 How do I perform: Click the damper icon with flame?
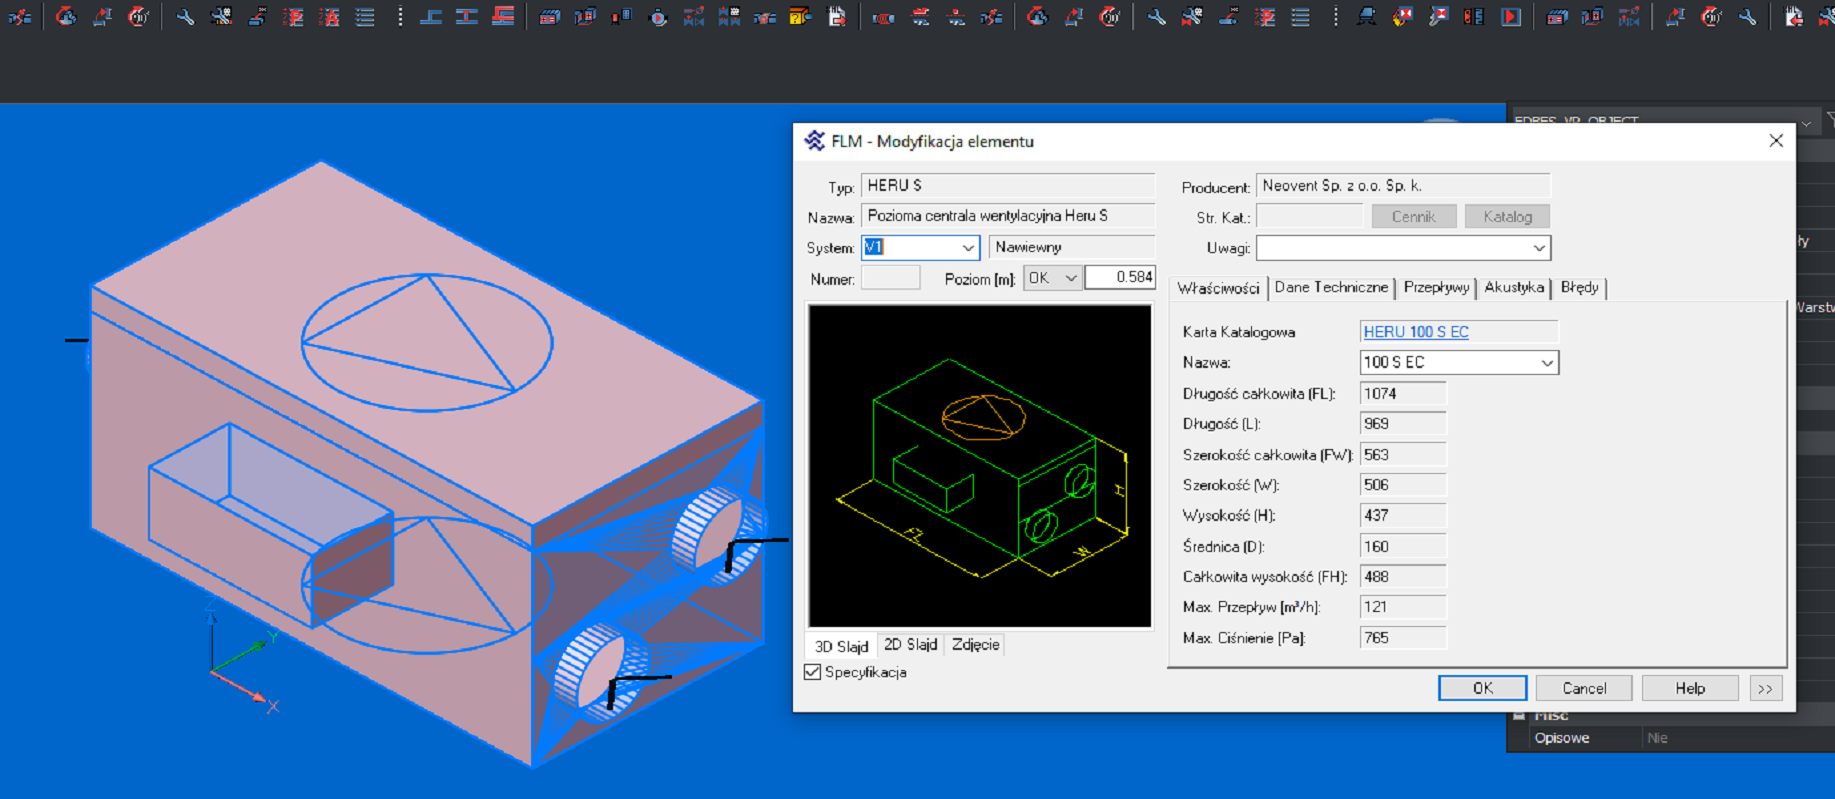click(1402, 17)
